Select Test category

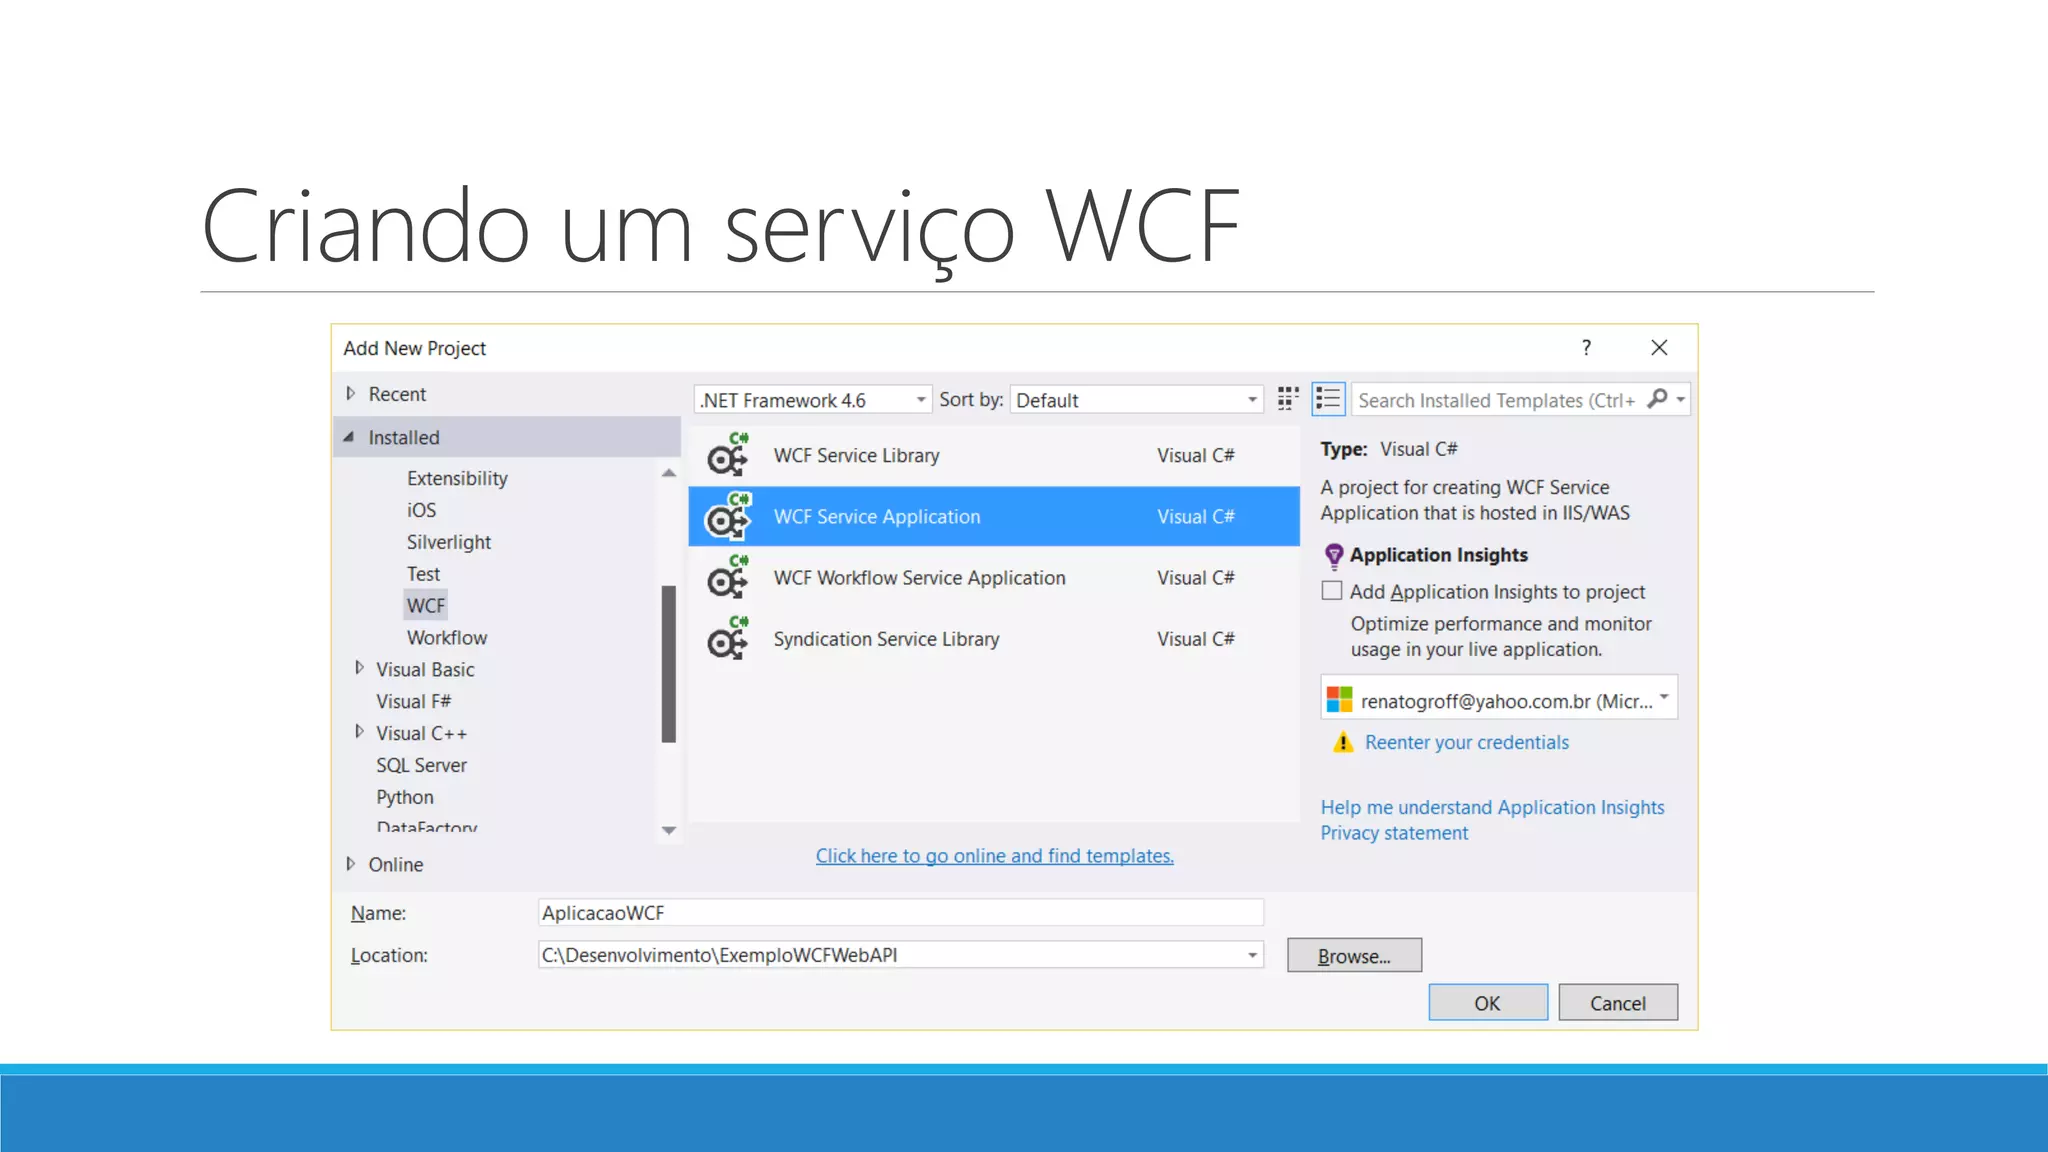click(423, 574)
